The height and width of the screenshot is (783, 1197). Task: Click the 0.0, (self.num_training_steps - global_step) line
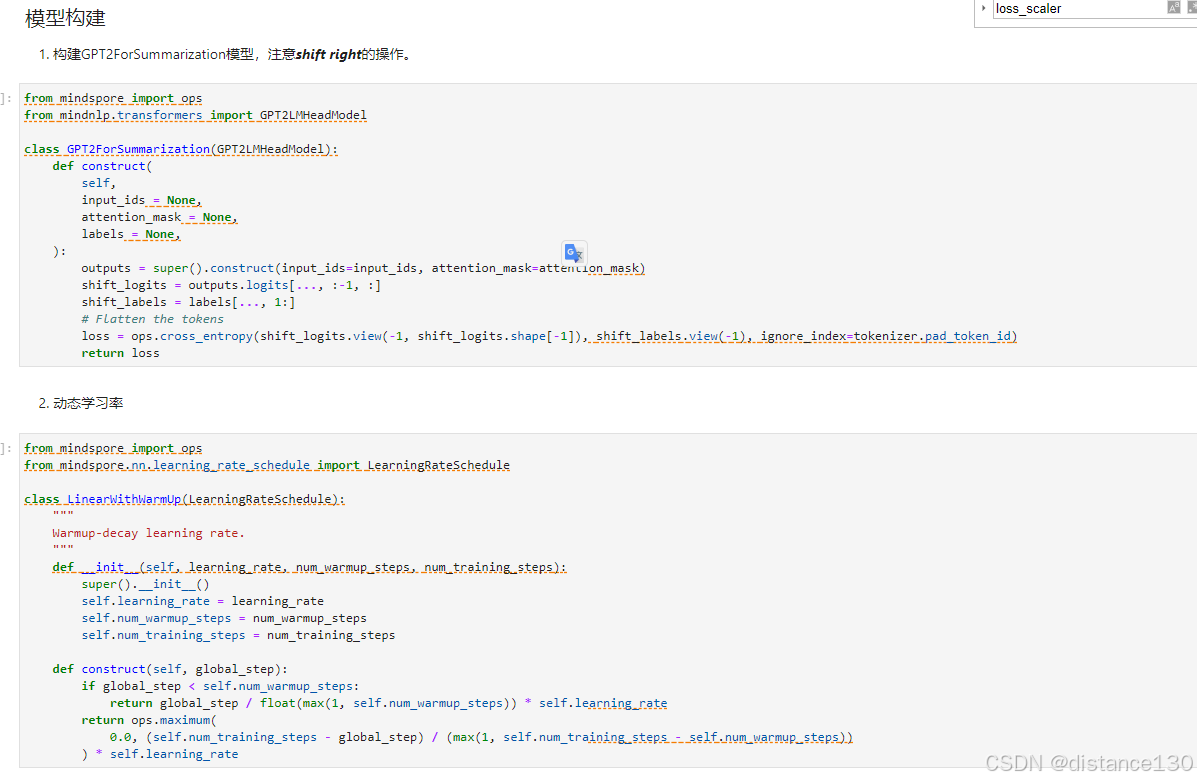481,737
